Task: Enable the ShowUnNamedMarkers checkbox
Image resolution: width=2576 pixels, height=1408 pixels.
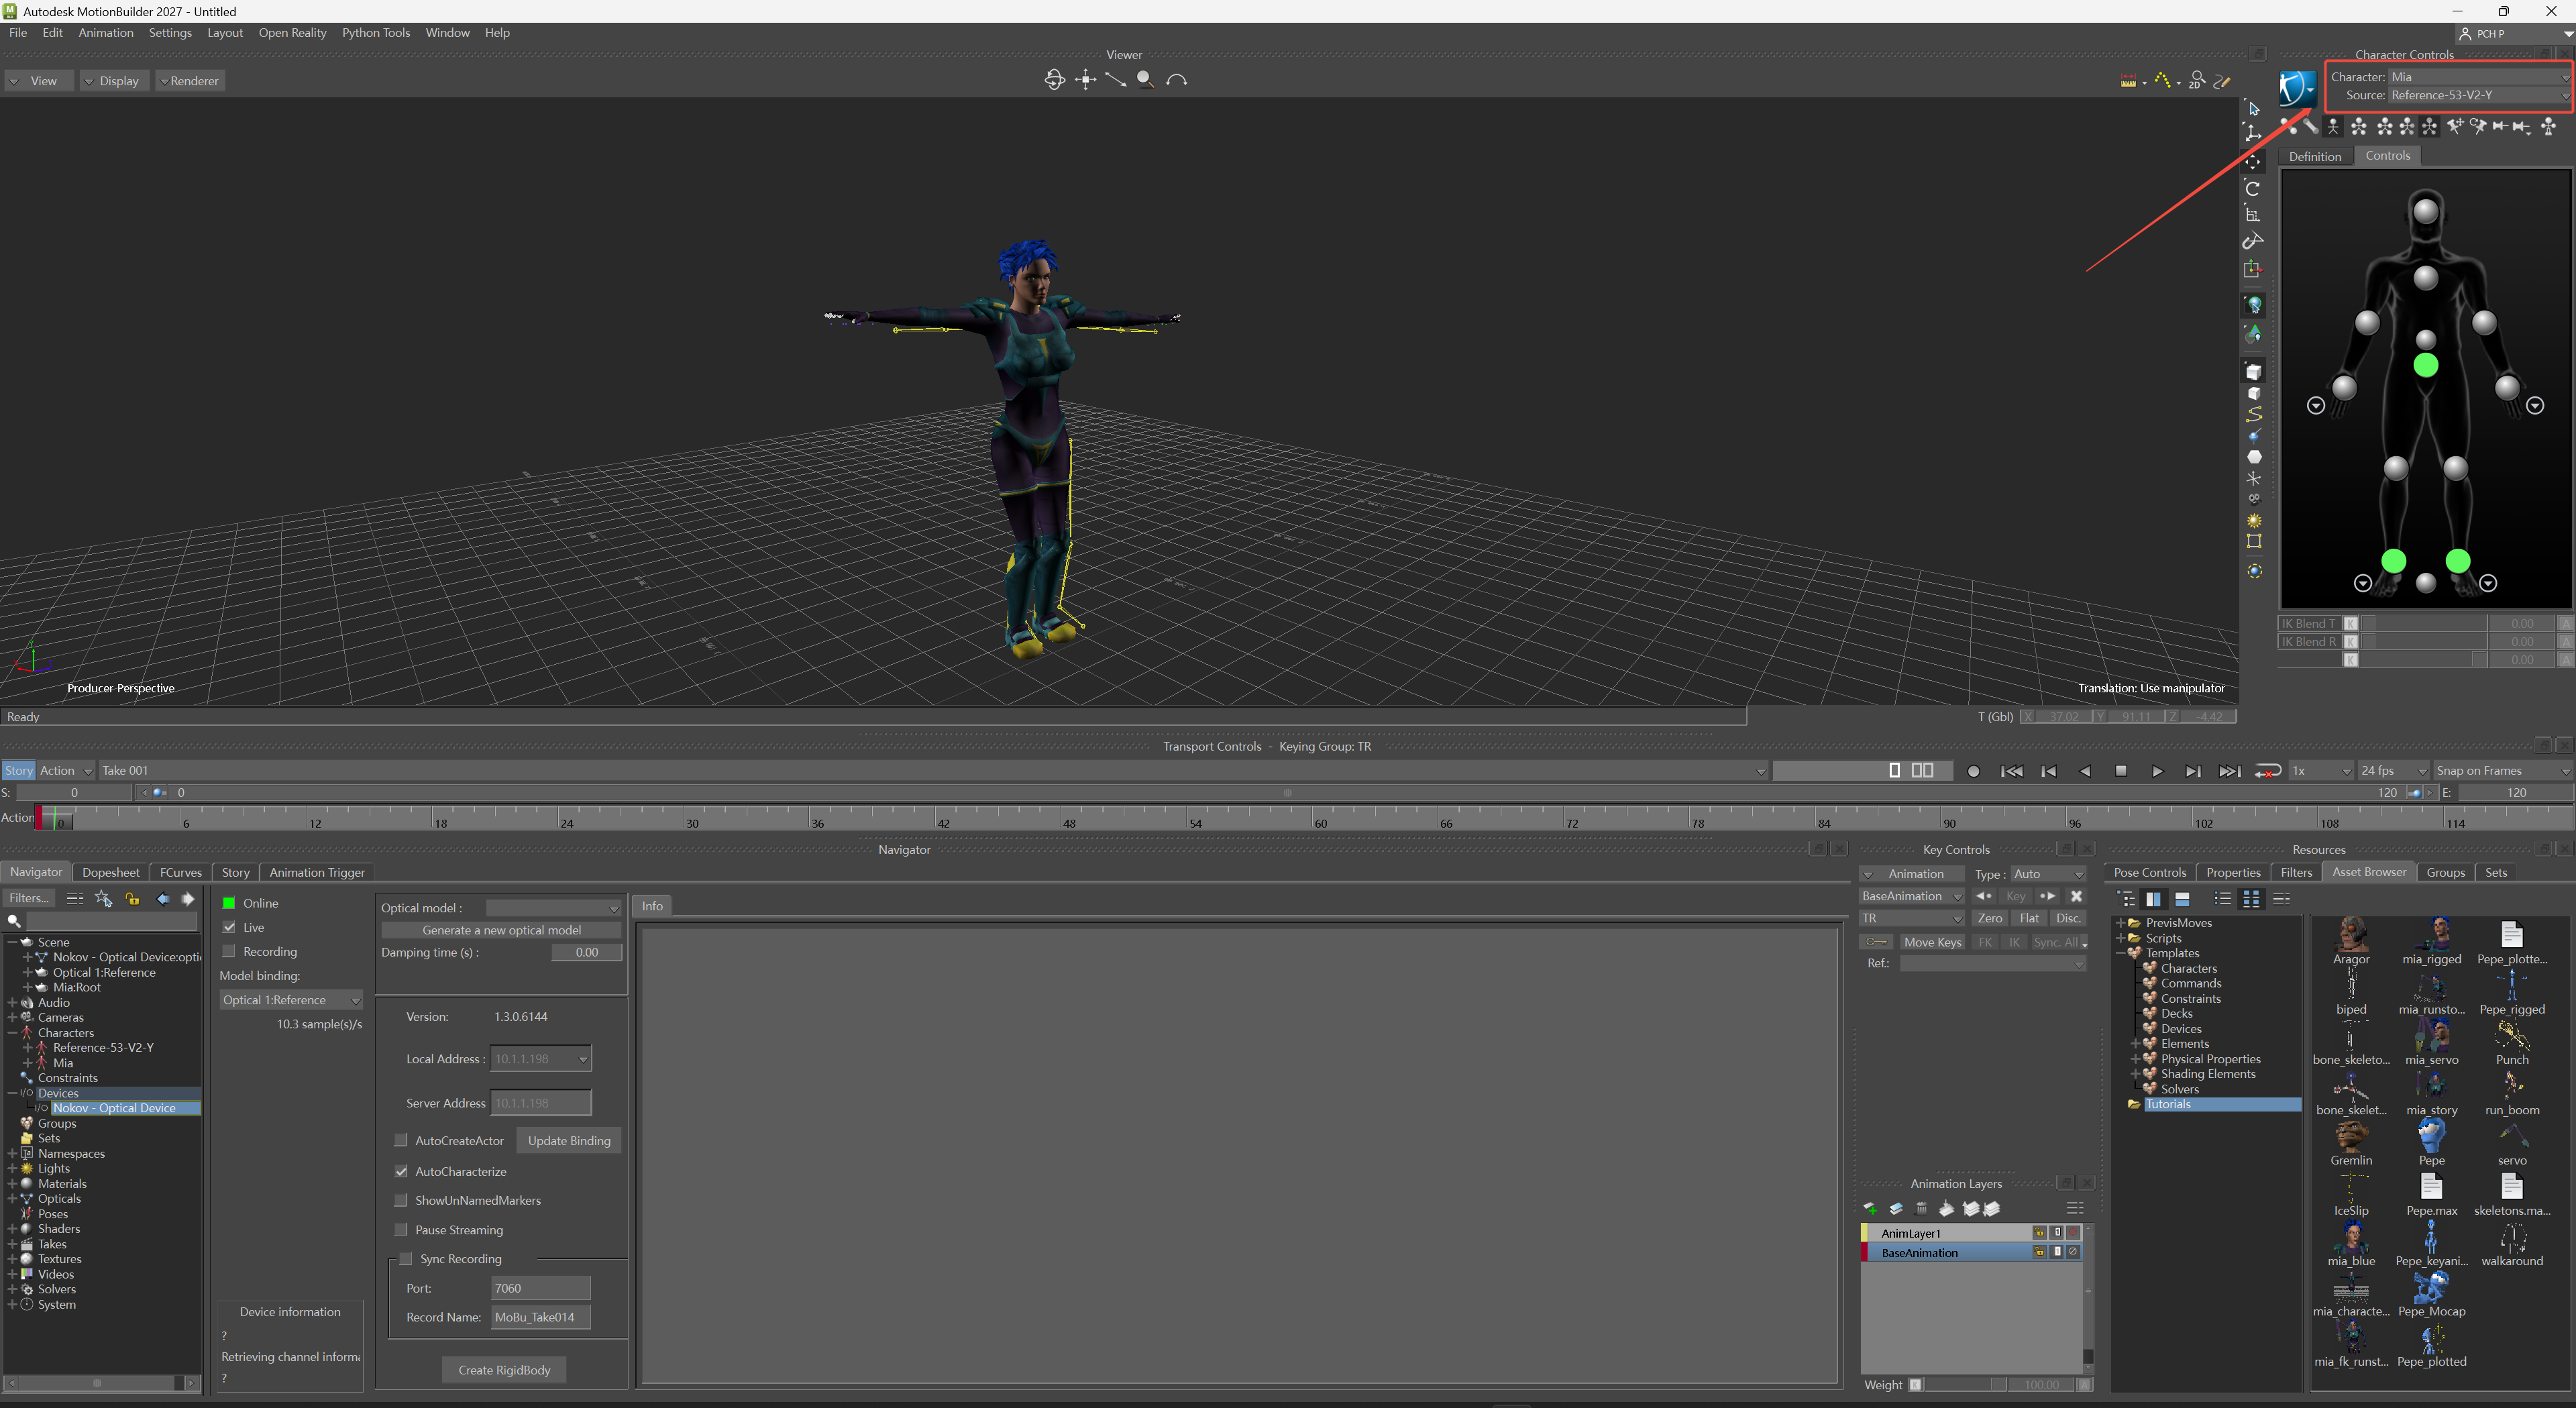Action: click(401, 1200)
